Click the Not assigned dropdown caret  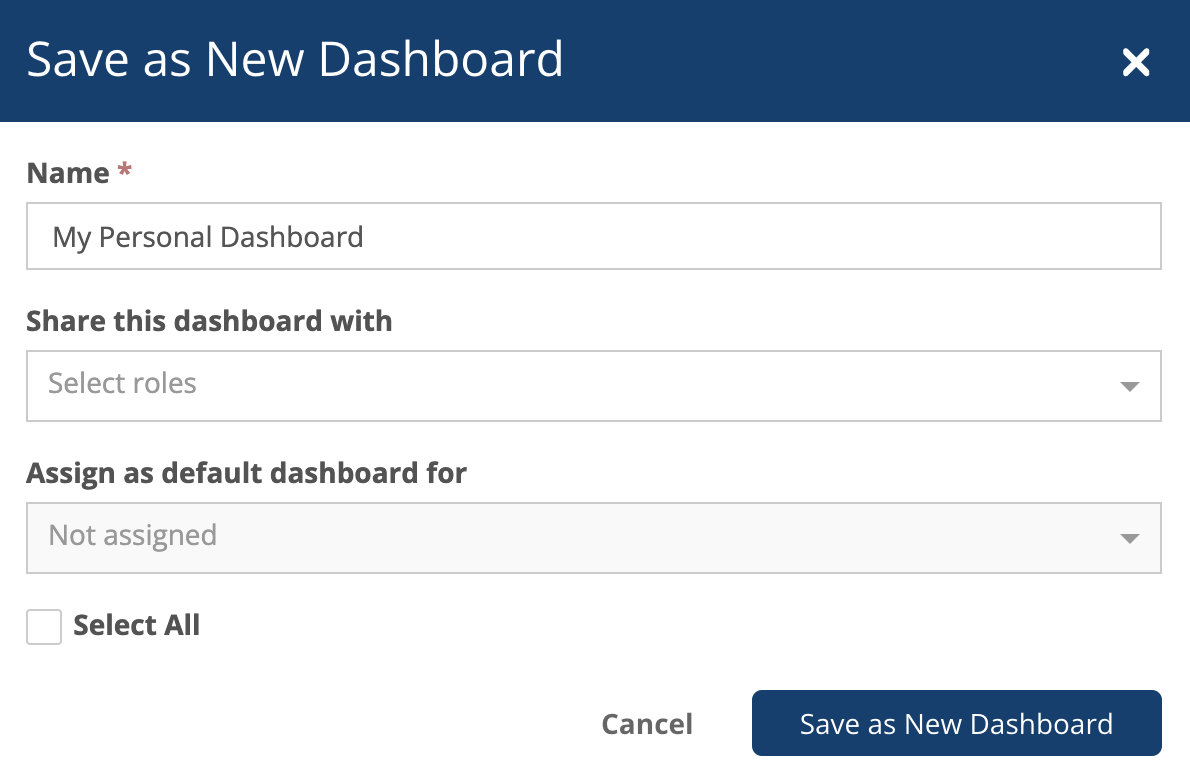pos(1129,538)
